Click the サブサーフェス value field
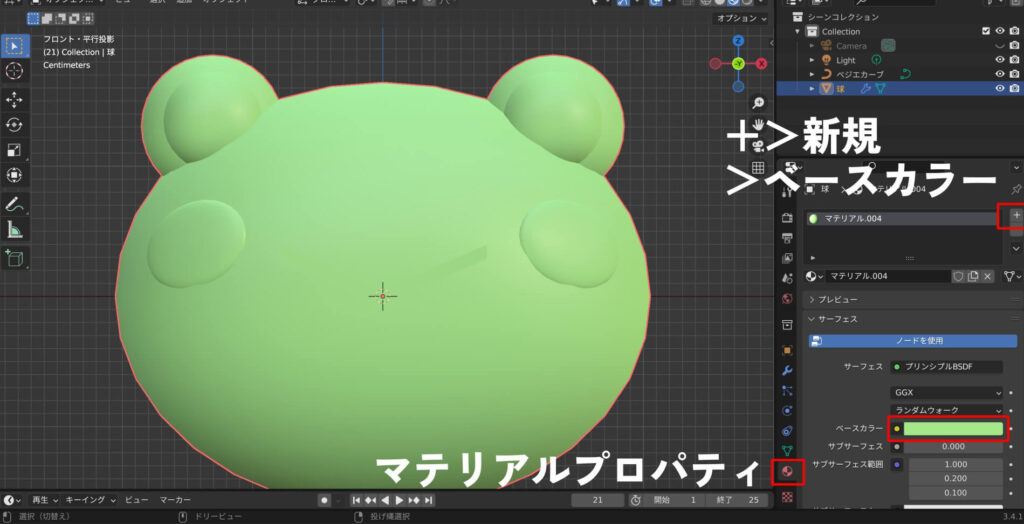Viewport: 1024px width, 524px height. [953, 446]
